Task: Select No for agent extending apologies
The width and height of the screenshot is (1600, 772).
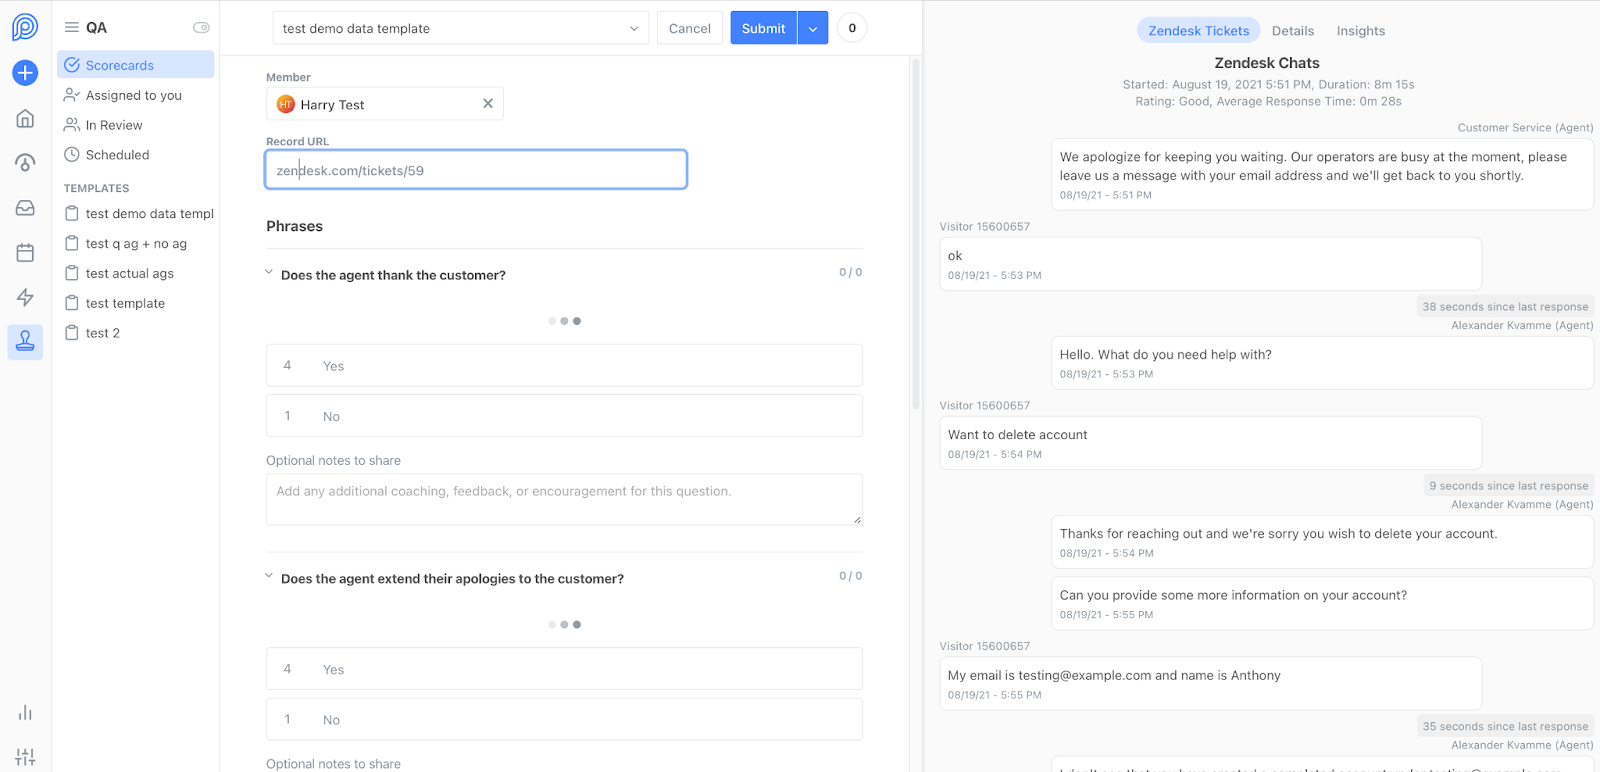Action: (x=564, y=720)
